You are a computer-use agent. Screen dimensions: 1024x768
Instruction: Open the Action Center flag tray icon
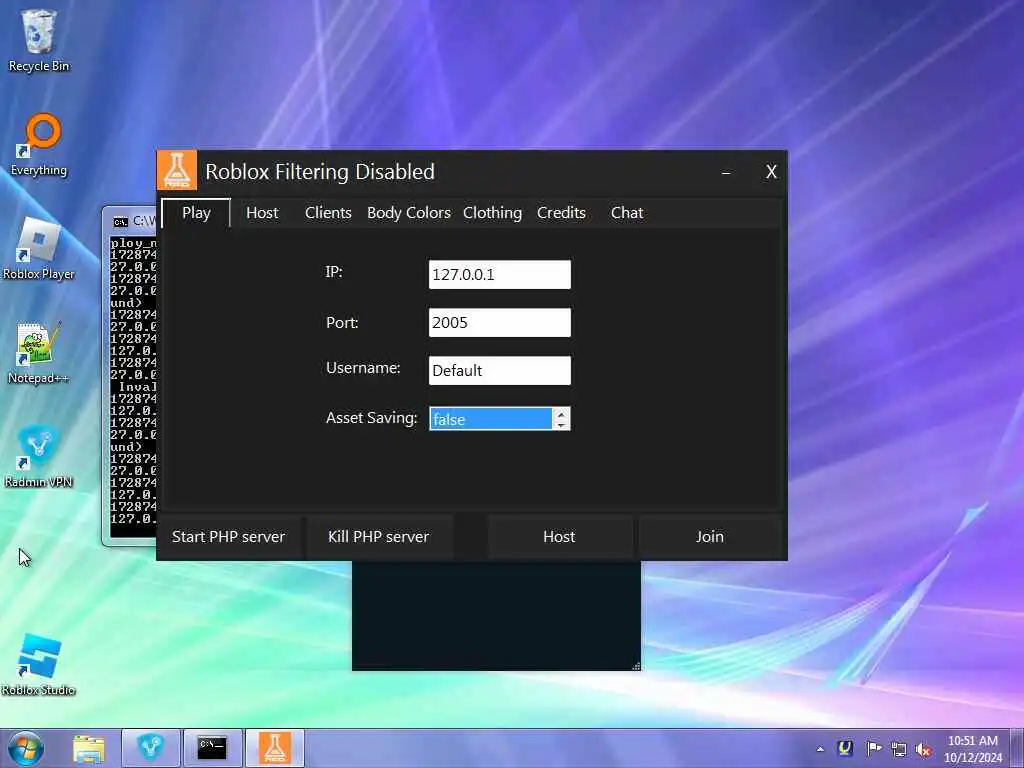coord(873,748)
